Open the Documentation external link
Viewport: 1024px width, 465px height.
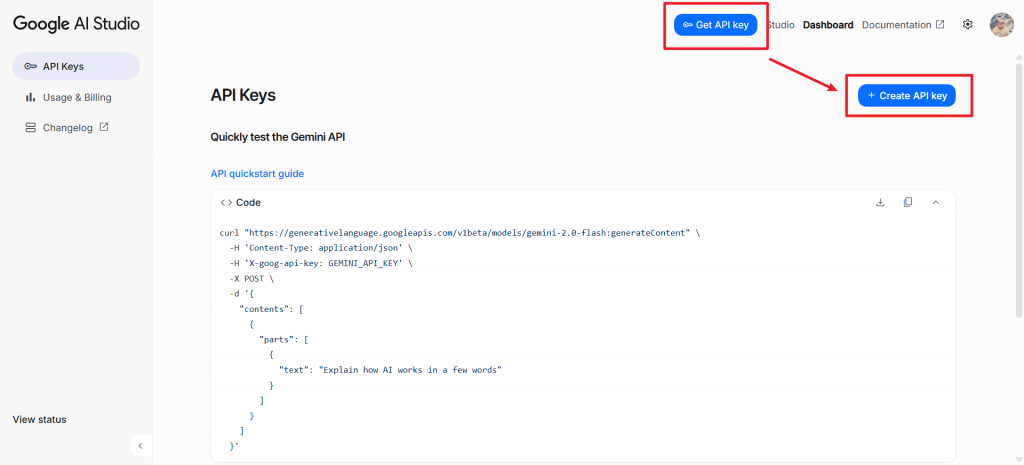(902, 25)
